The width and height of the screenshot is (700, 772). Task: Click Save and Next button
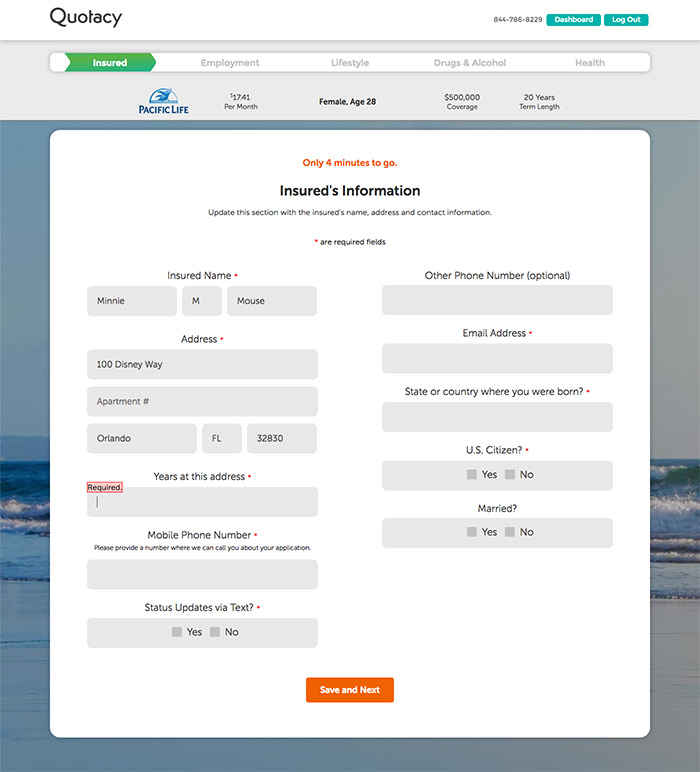[x=350, y=690]
